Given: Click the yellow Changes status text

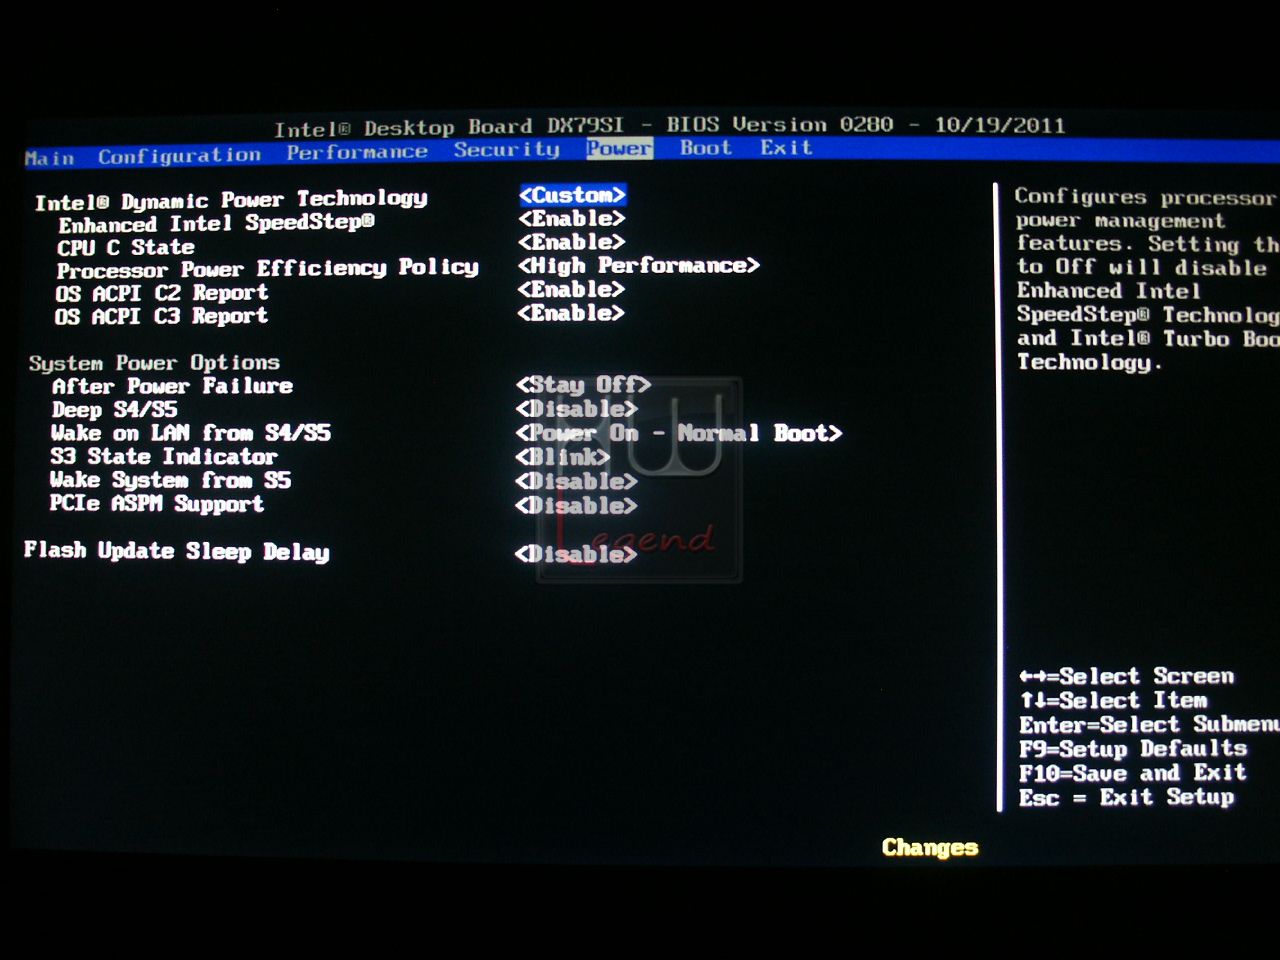Looking at the screenshot, I should point(930,848).
